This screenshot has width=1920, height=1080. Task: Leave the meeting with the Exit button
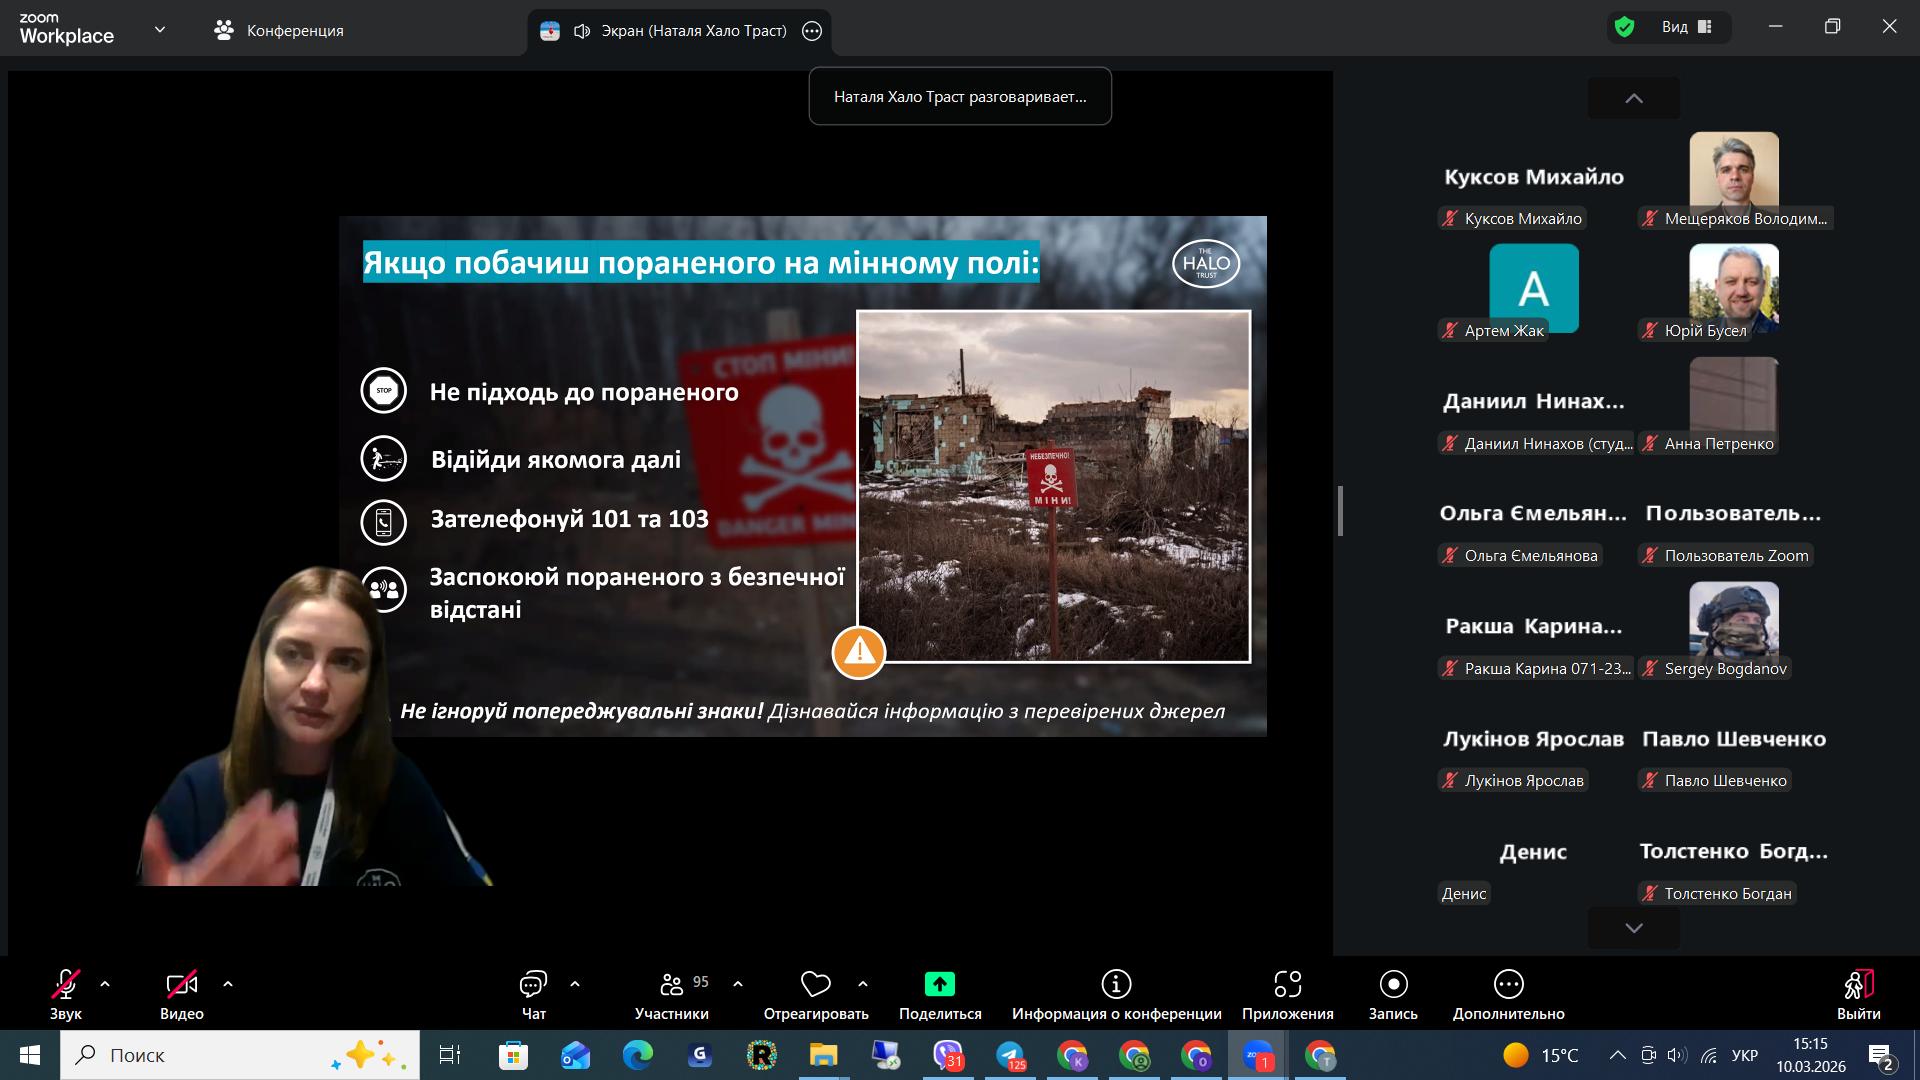(x=1858, y=985)
